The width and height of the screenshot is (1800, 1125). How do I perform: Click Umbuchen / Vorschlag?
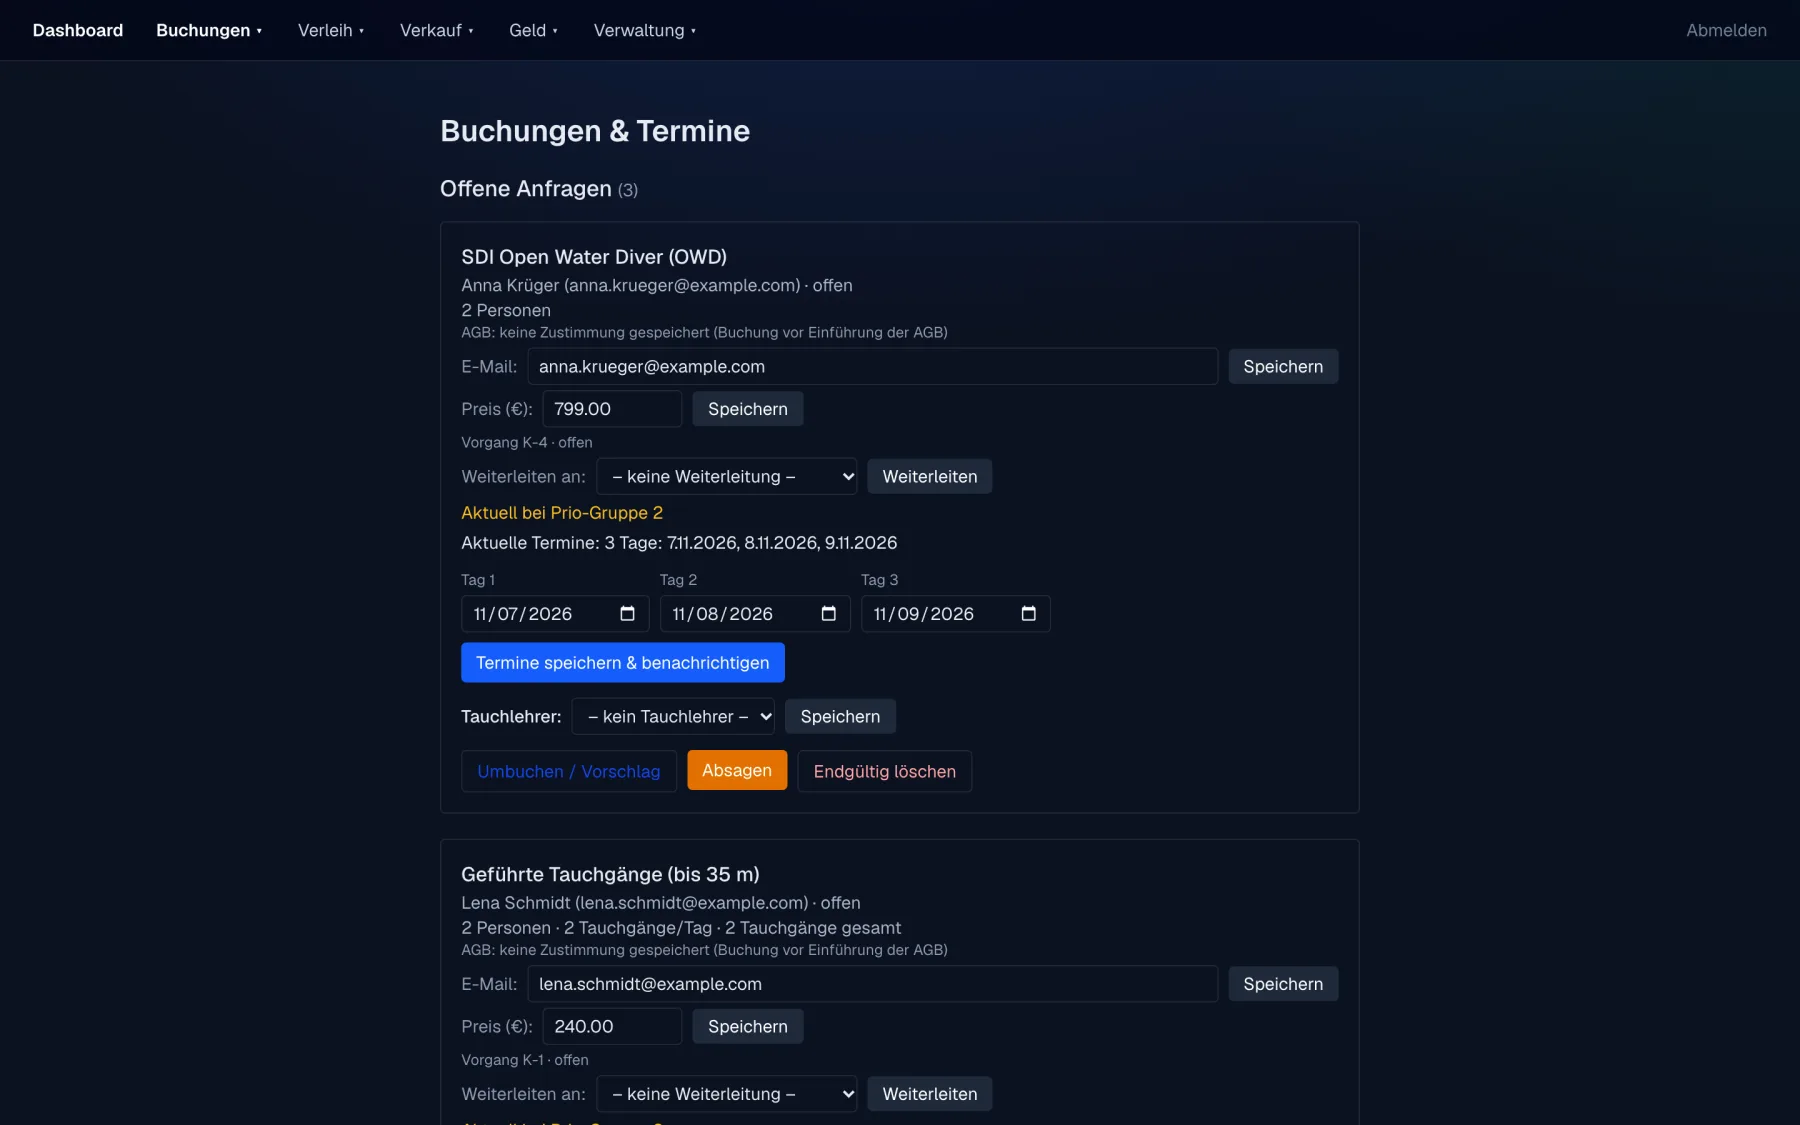point(569,771)
